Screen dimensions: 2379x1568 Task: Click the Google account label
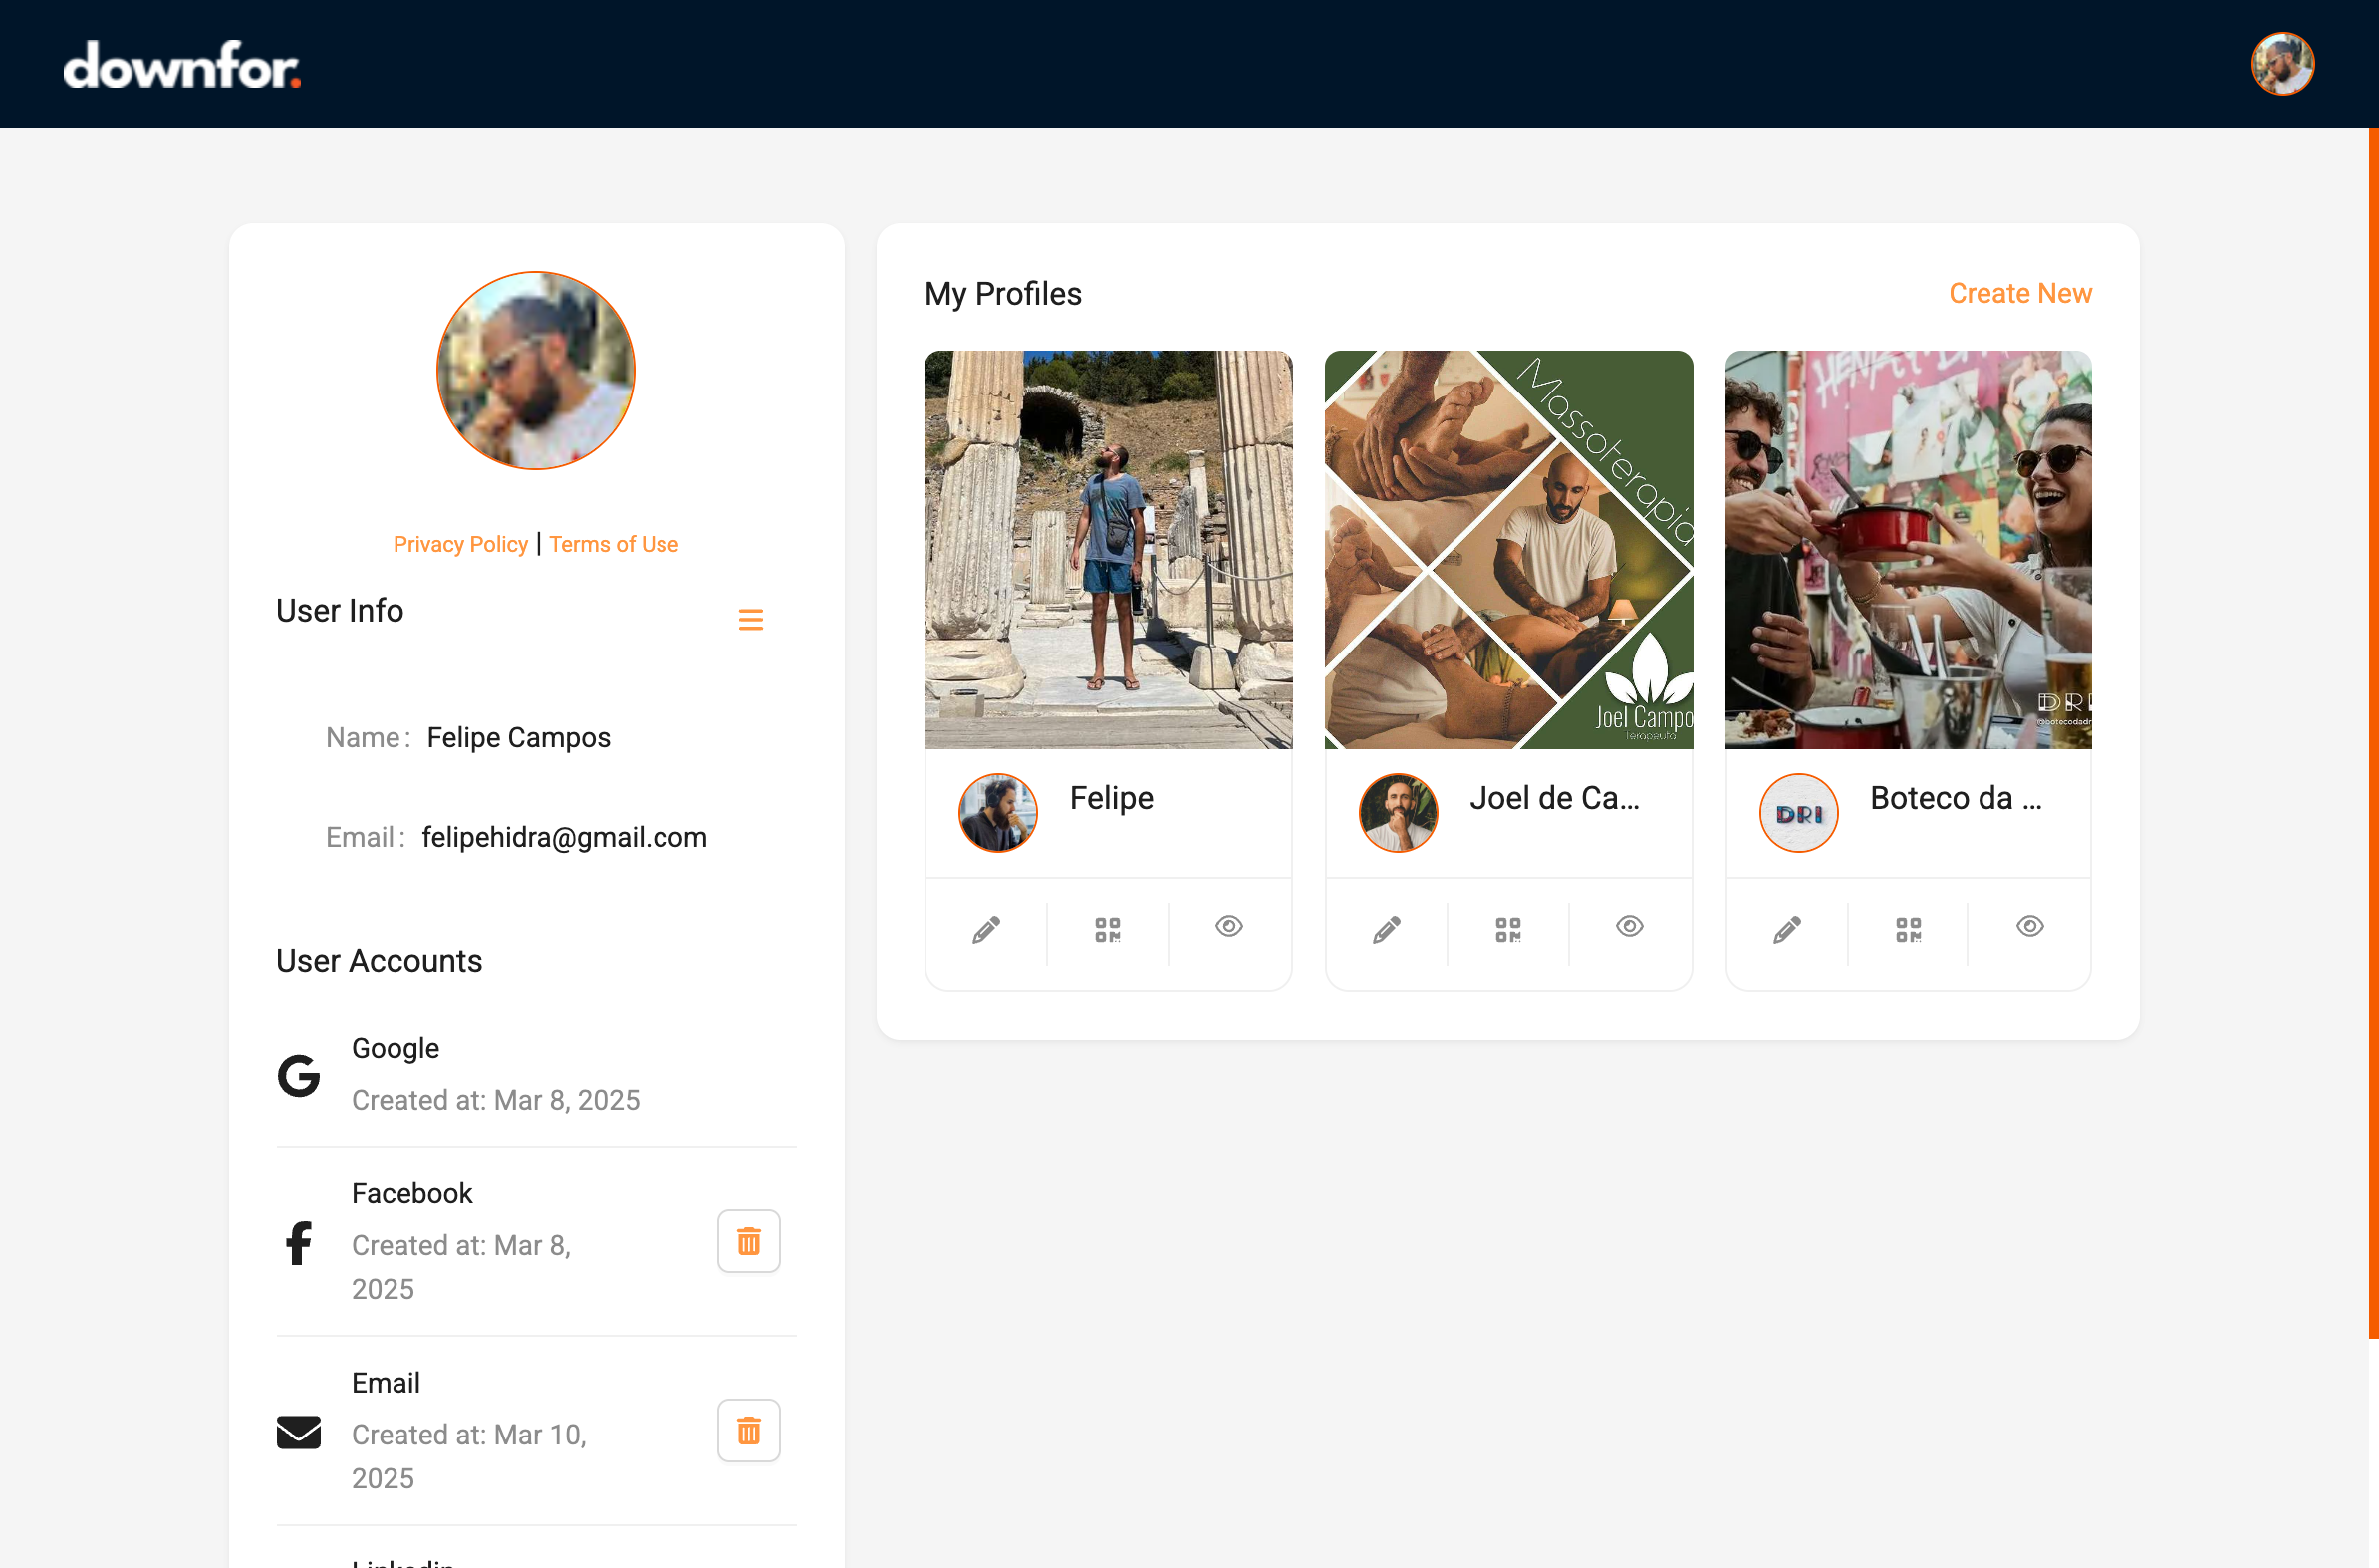point(395,1048)
